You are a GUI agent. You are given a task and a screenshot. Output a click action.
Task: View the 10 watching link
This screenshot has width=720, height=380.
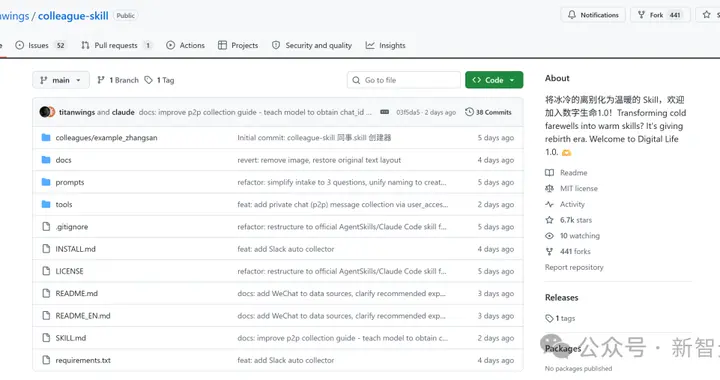[572, 236]
